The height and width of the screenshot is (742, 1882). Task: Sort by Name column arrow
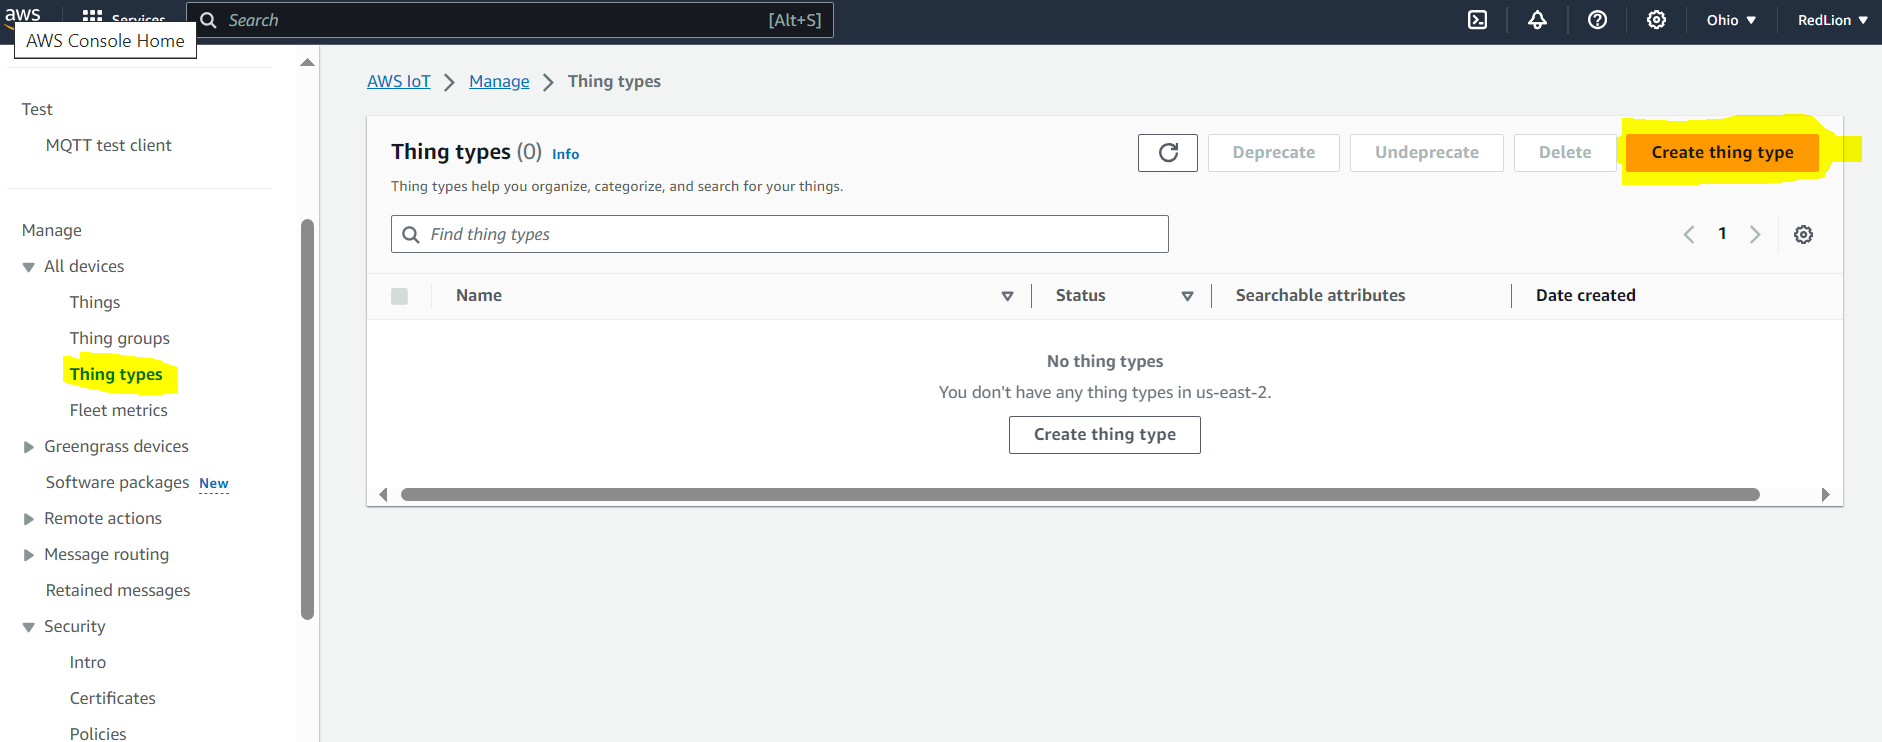(1007, 296)
